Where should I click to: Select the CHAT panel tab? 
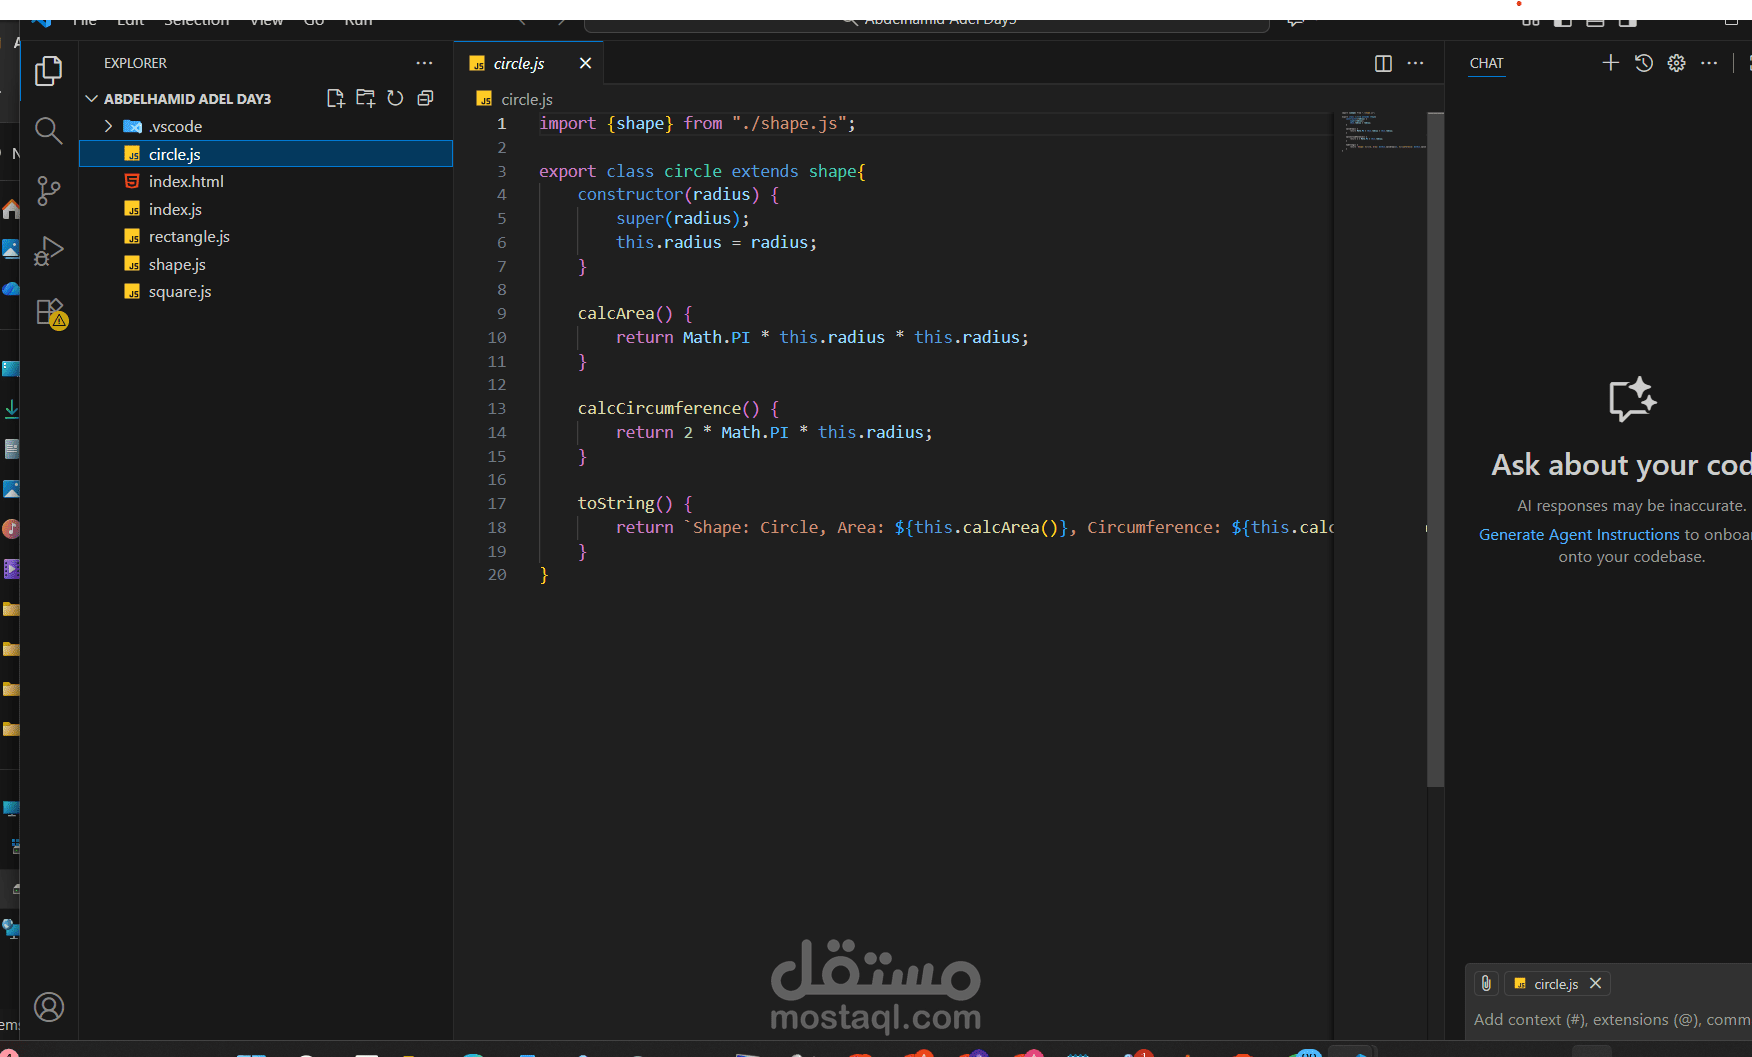click(x=1486, y=63)
